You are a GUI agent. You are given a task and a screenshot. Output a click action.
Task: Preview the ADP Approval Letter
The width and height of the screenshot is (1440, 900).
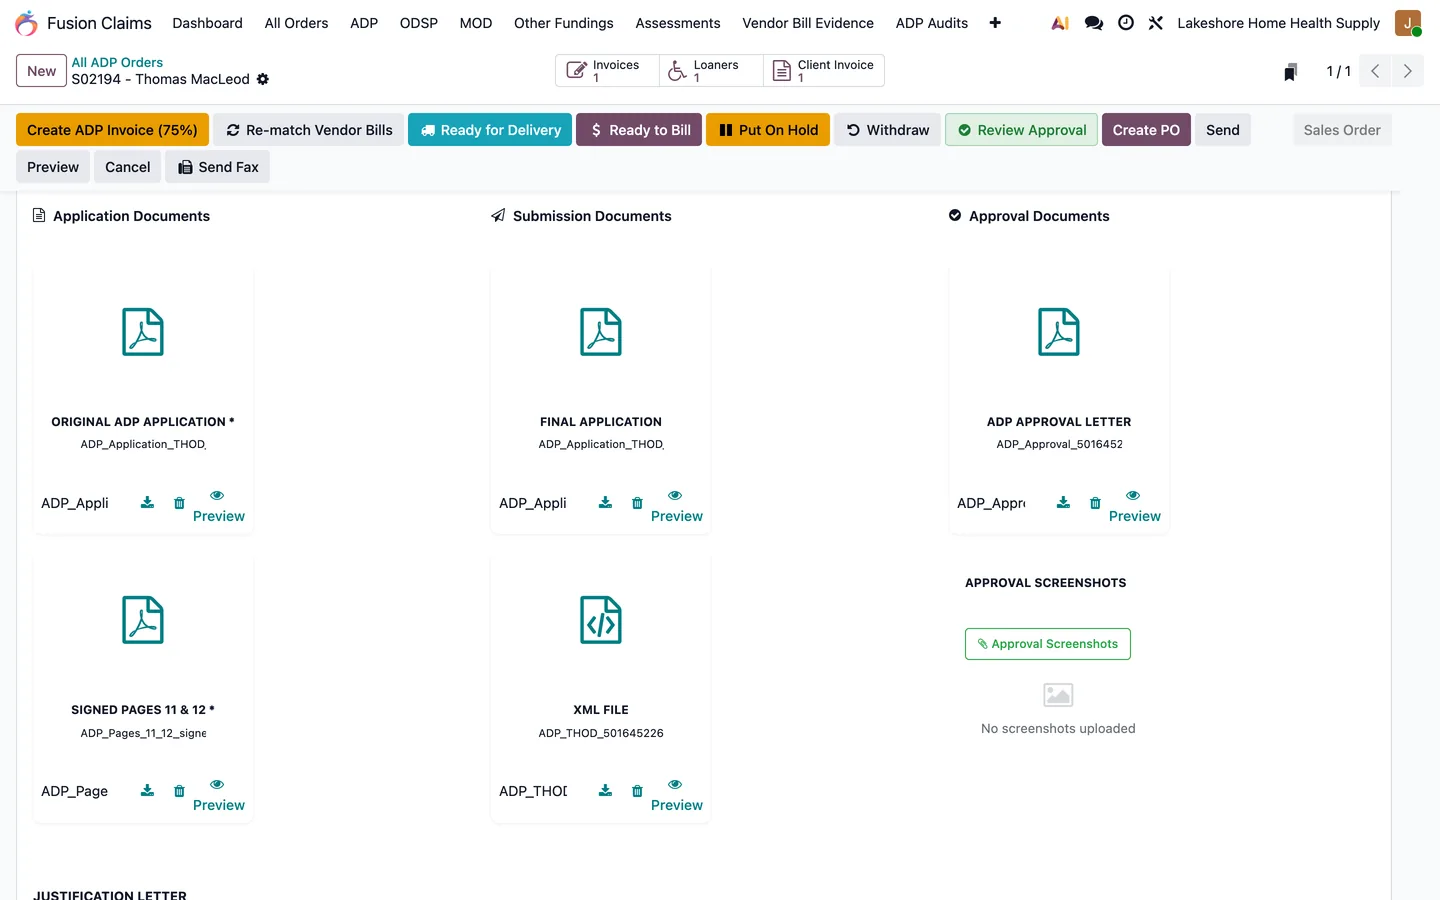pos(1134,507)
